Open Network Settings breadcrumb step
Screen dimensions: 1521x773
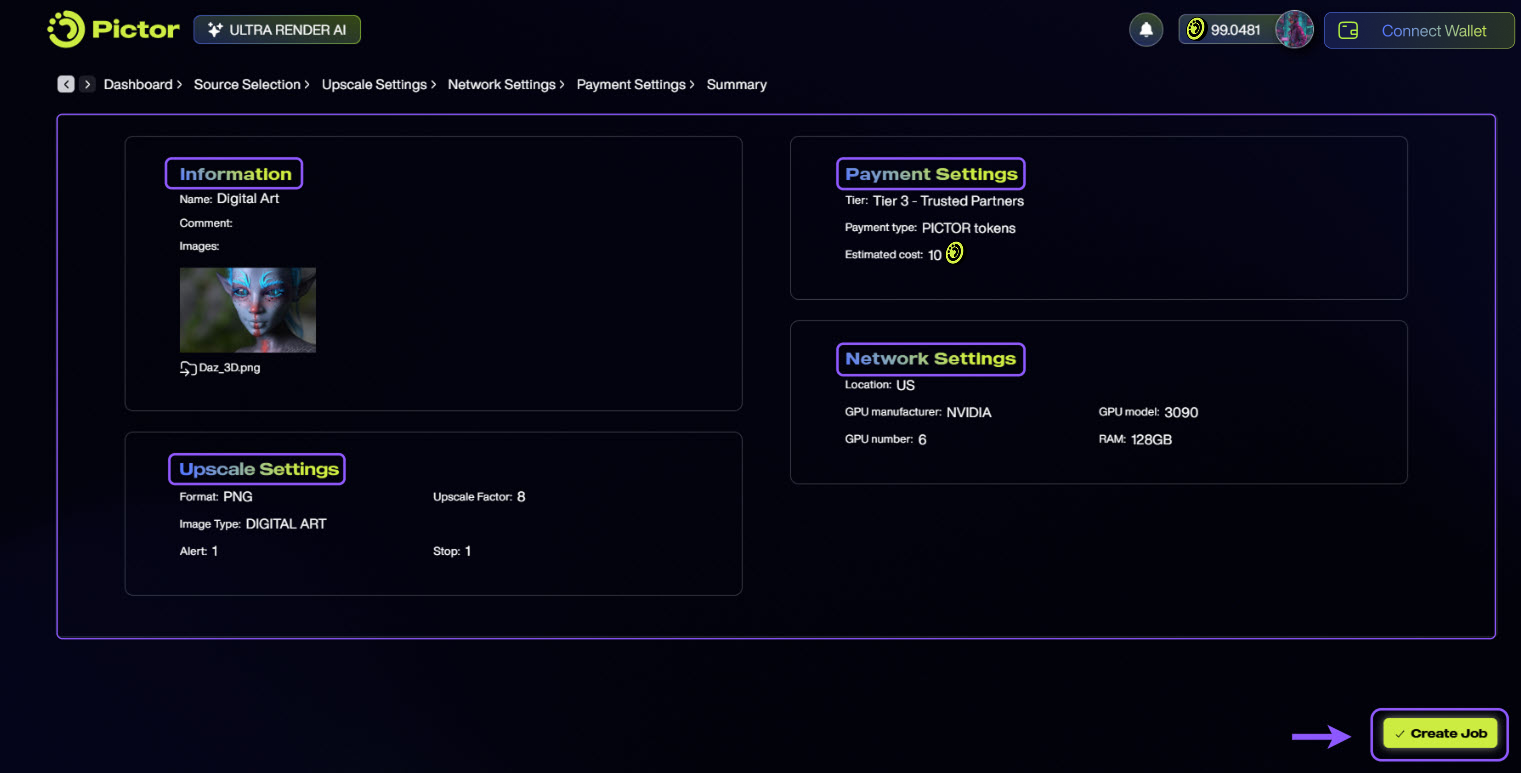[x=501, y=85]
